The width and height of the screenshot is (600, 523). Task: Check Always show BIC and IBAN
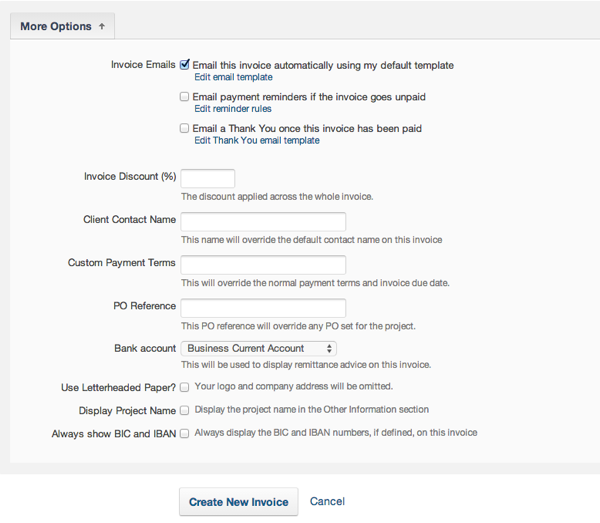click(185, 434)
